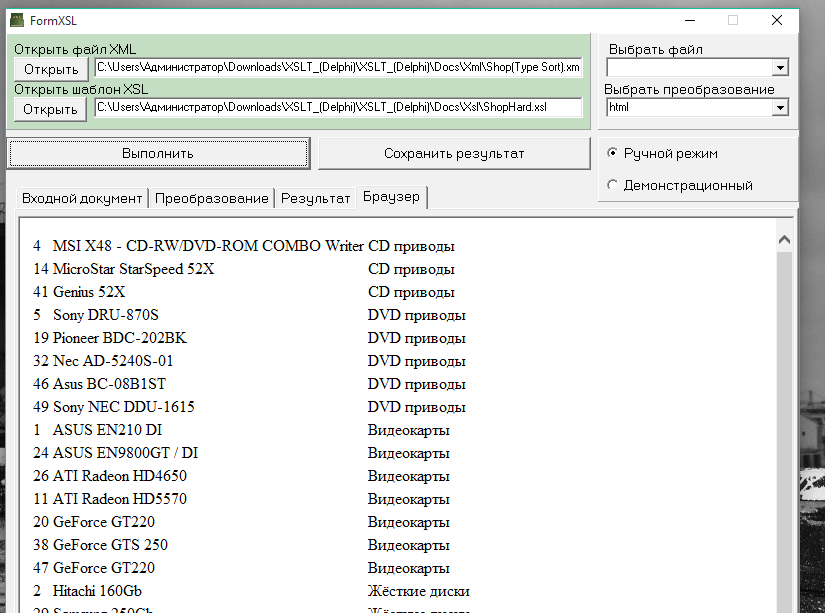Click row 20 GeForce GT220
Viewport: 825px width, 613px height.
coord(241,522)
